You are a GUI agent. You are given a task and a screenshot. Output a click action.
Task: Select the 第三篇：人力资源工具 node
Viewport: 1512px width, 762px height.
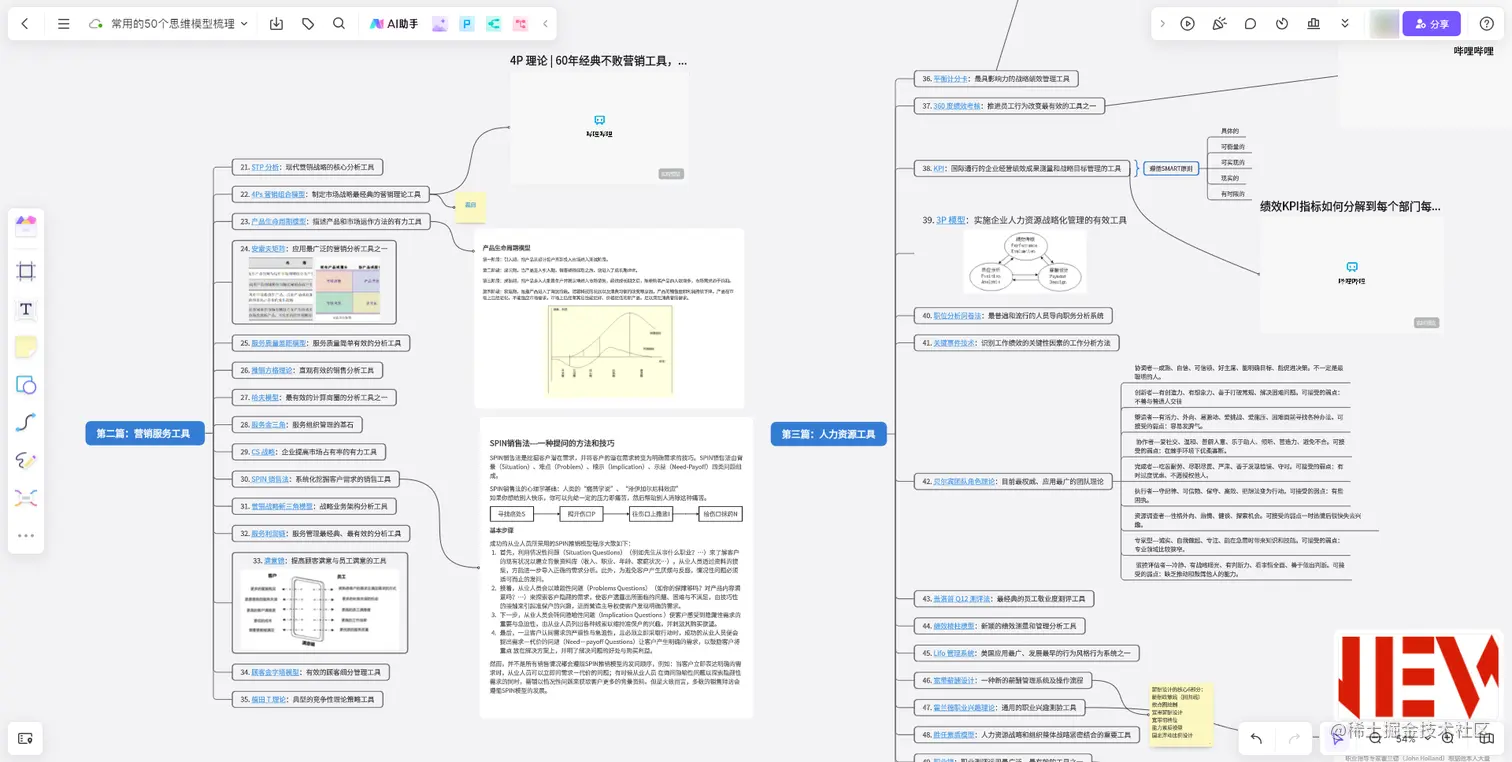[x=828, y=434]
